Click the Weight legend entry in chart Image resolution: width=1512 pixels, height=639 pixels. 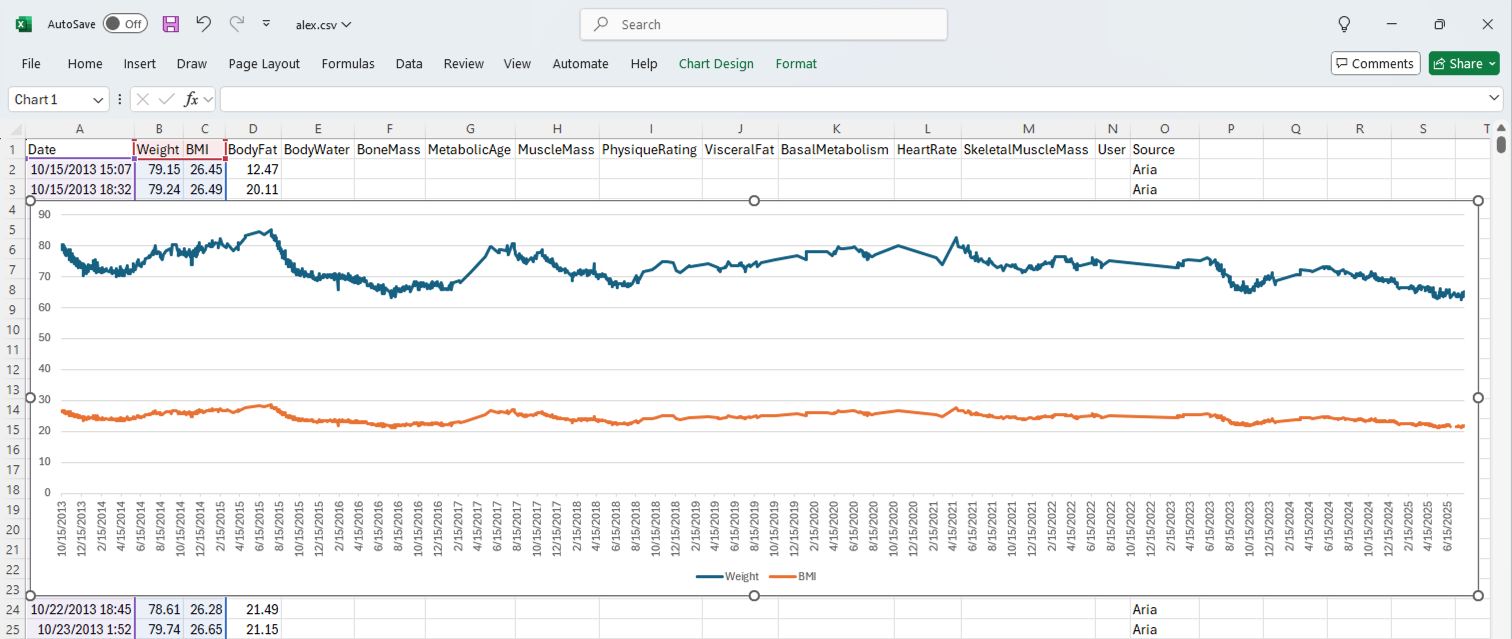point(729,577)
